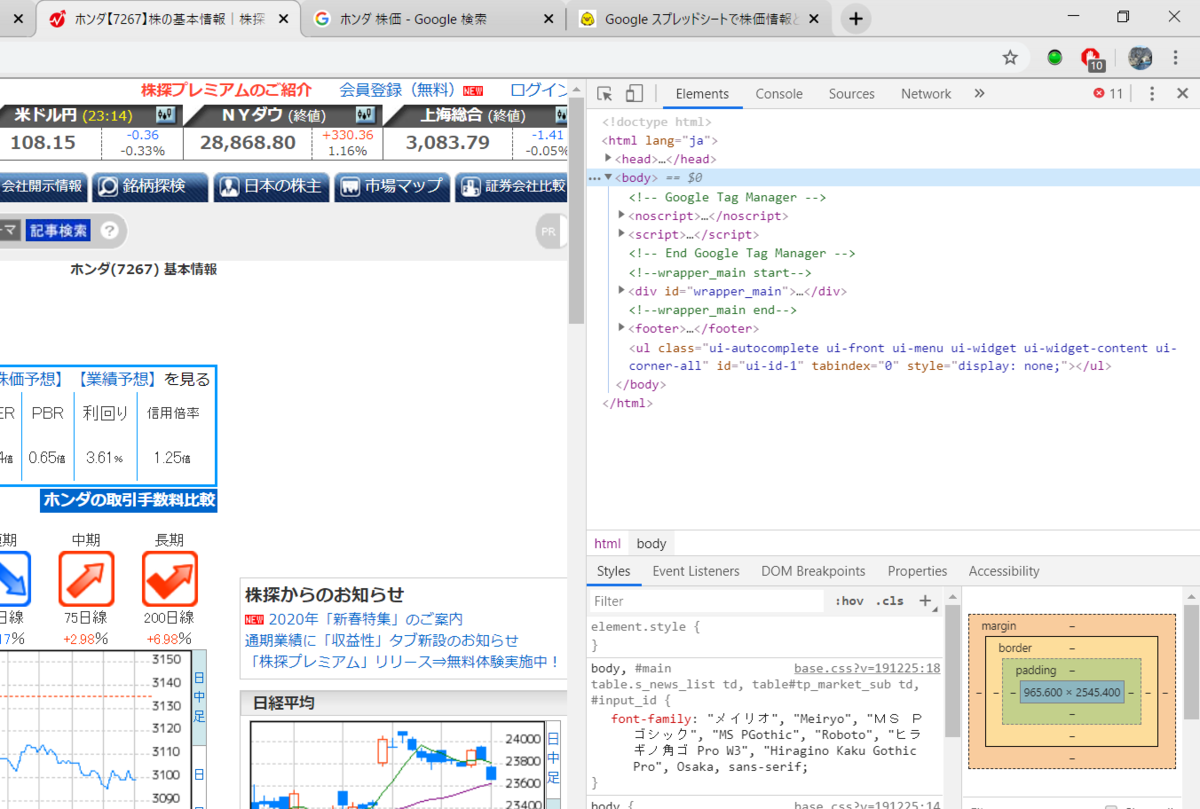The image size is (1200, 809).
Task: Open 2020年「新春特集」のご案内 link
Action: [x=364, y=619]
